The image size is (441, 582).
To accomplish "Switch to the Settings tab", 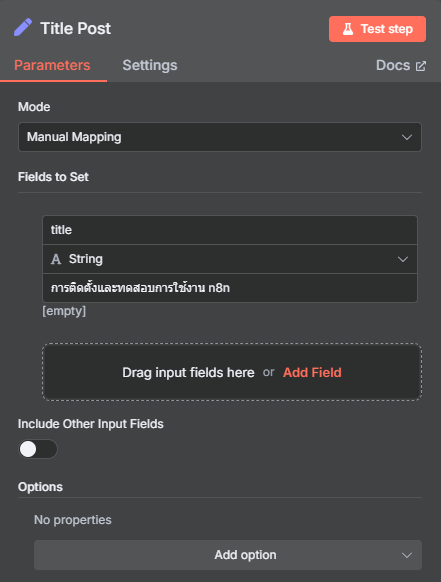I will pyautogui.click(x=150, y=65).
